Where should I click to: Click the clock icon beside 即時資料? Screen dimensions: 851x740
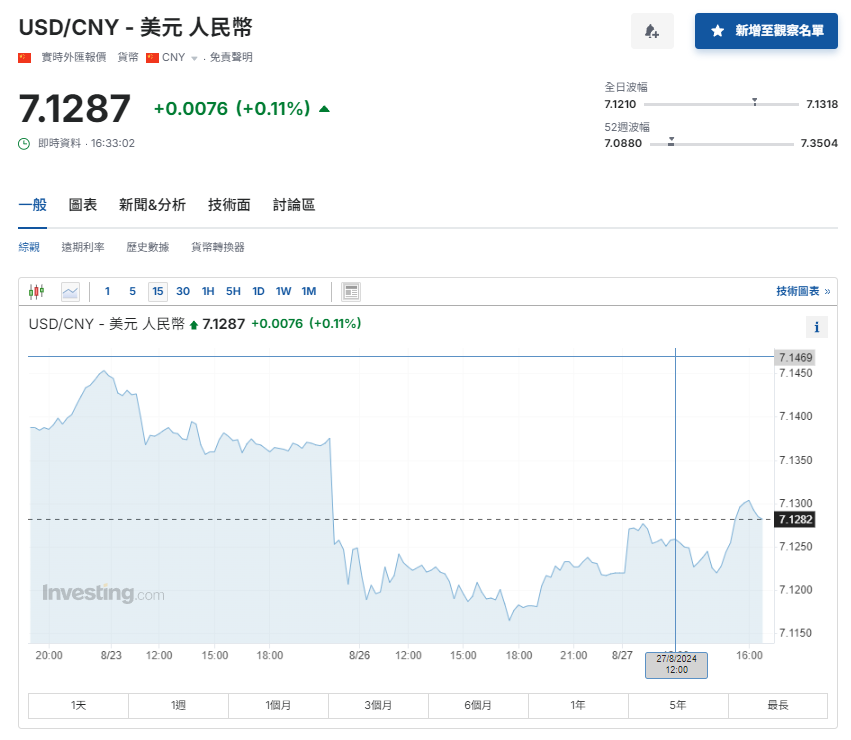[x=25, y=144]
